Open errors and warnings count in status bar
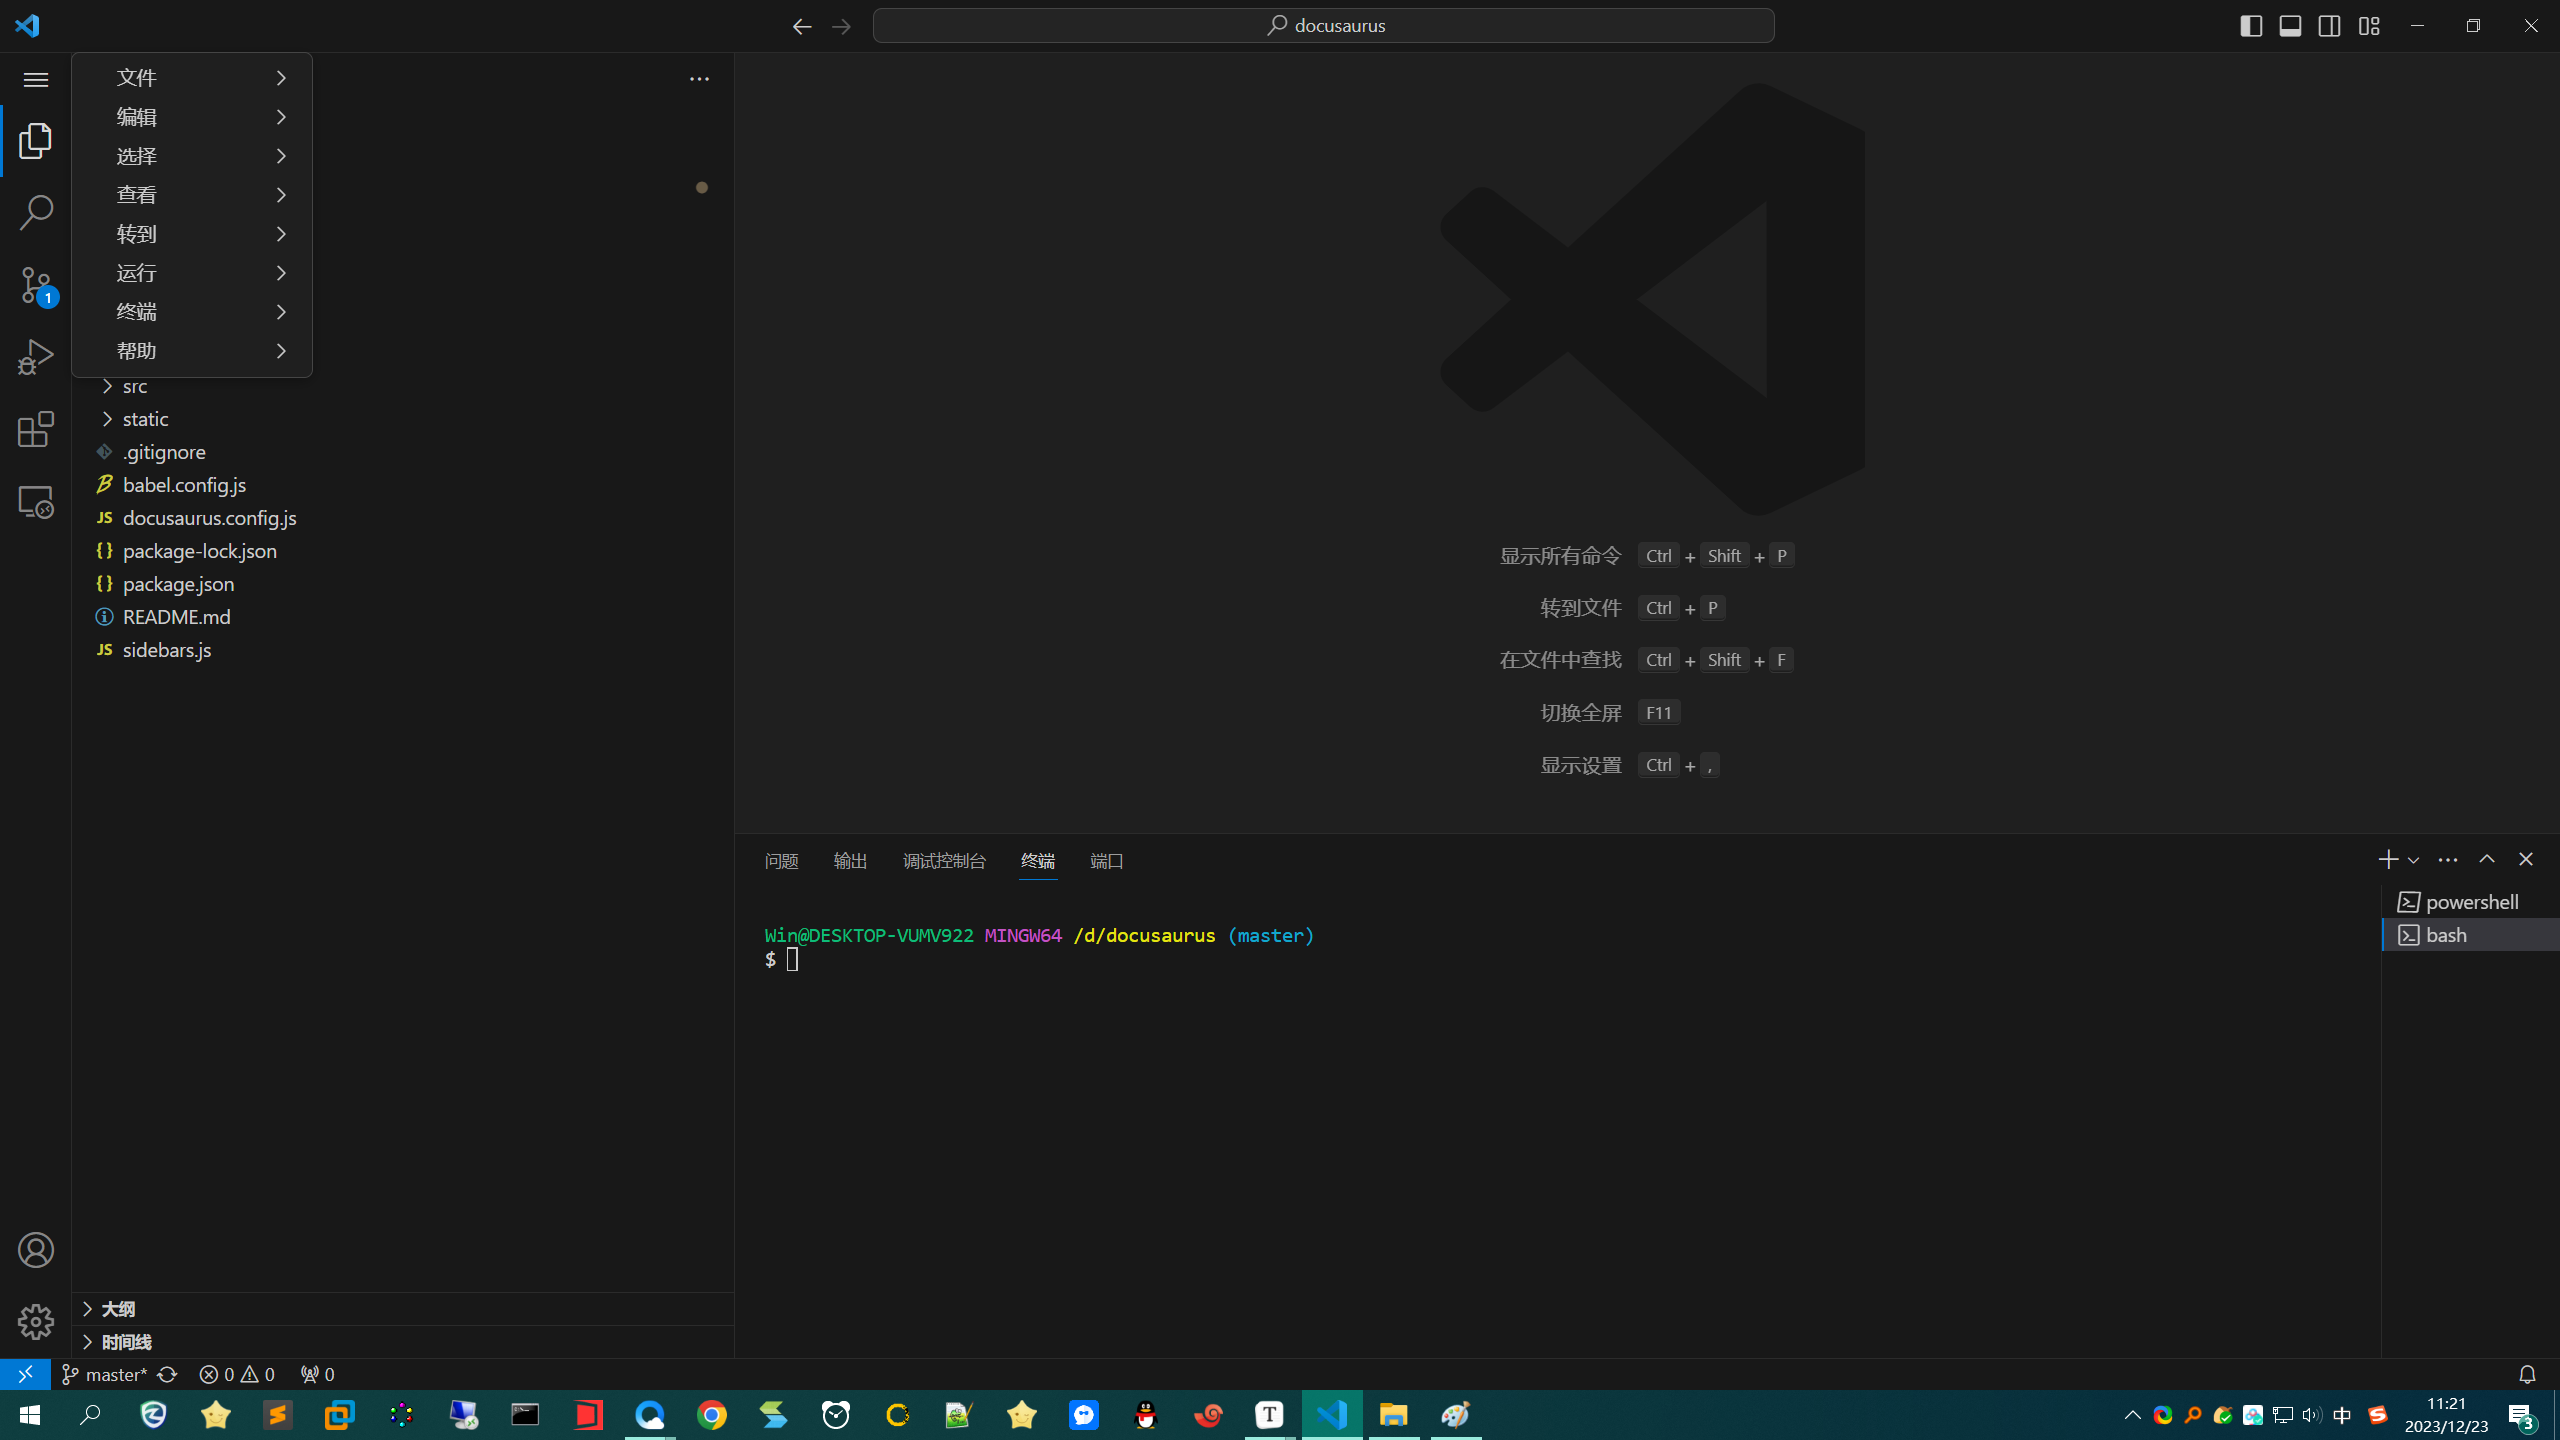 237,1374
